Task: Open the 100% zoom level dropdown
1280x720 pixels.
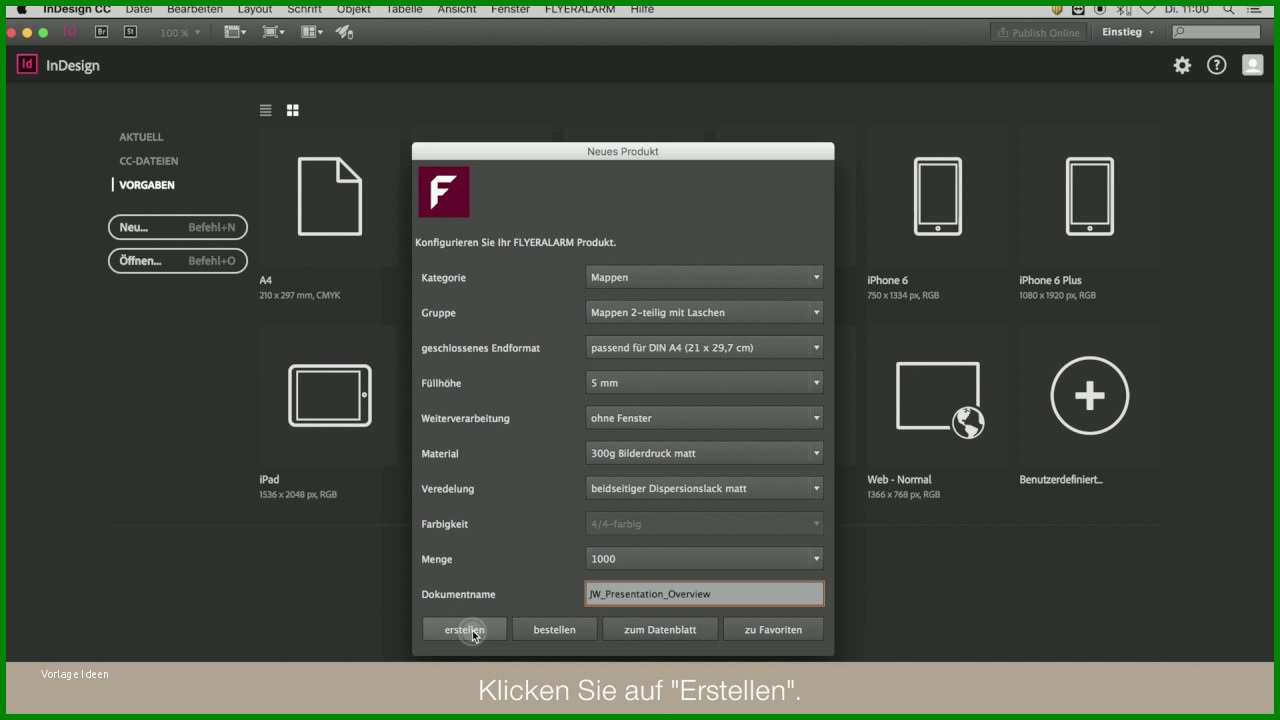Action: click(180, 33)
